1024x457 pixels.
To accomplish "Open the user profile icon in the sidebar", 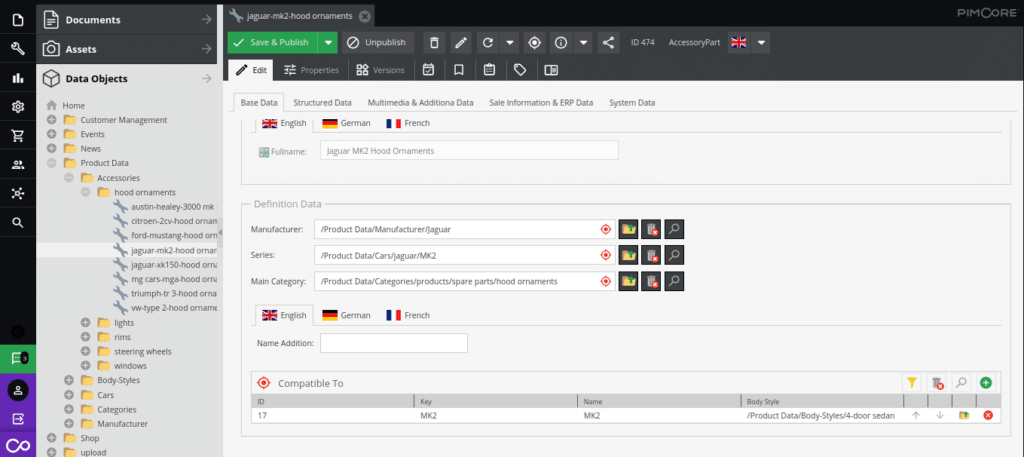I will click(18, 390).
